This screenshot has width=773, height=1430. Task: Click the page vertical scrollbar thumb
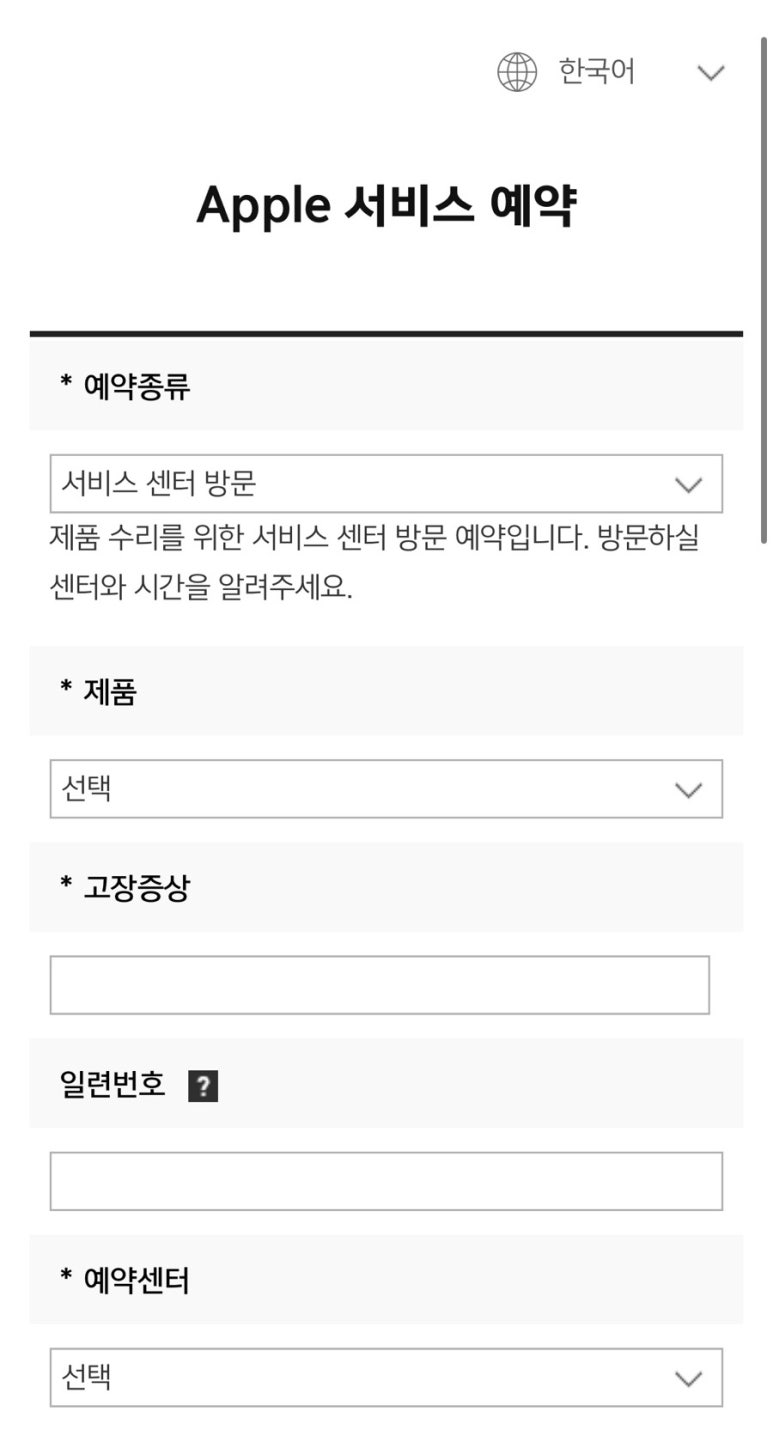tap(765, 290)
